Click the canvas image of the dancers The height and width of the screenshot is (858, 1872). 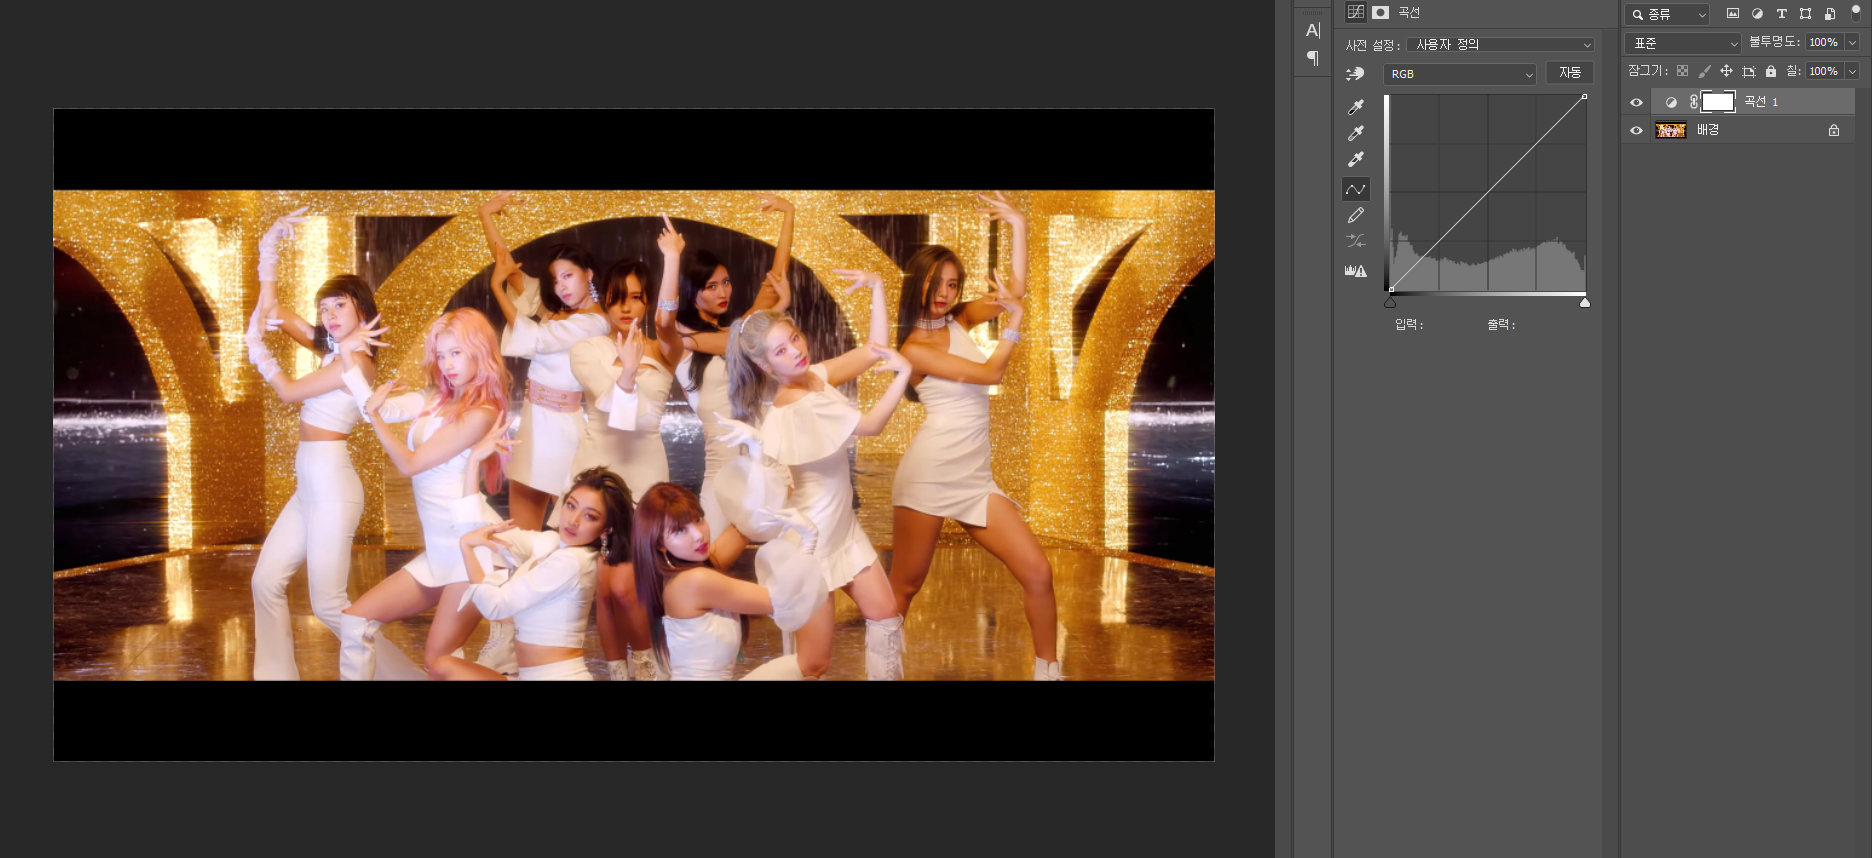tap(634, 435)
